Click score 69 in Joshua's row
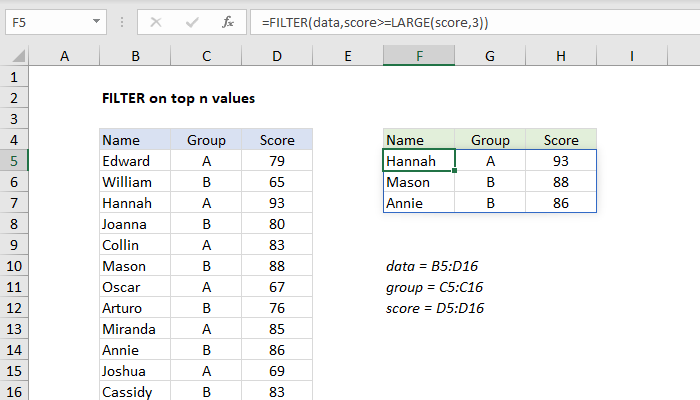 [277, 371]
